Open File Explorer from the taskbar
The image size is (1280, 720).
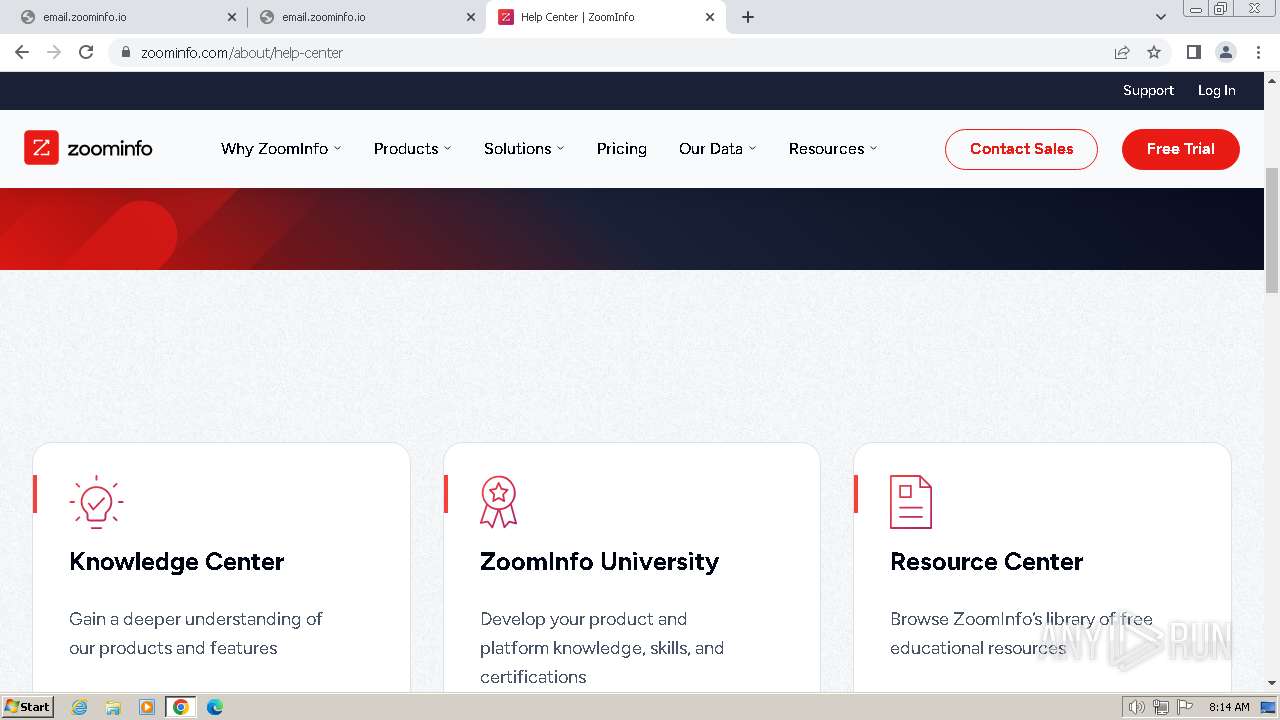(x=113, y=707)
